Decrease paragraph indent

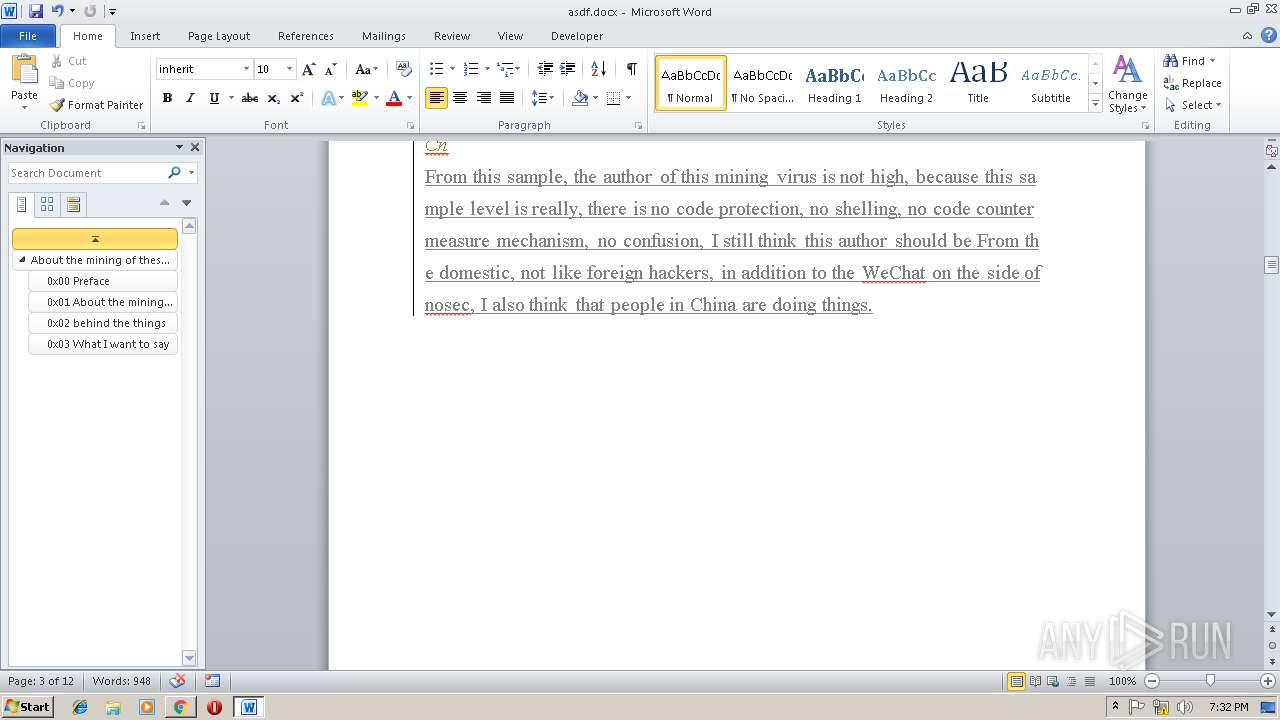pyautogui.click(x=545, y=69)
